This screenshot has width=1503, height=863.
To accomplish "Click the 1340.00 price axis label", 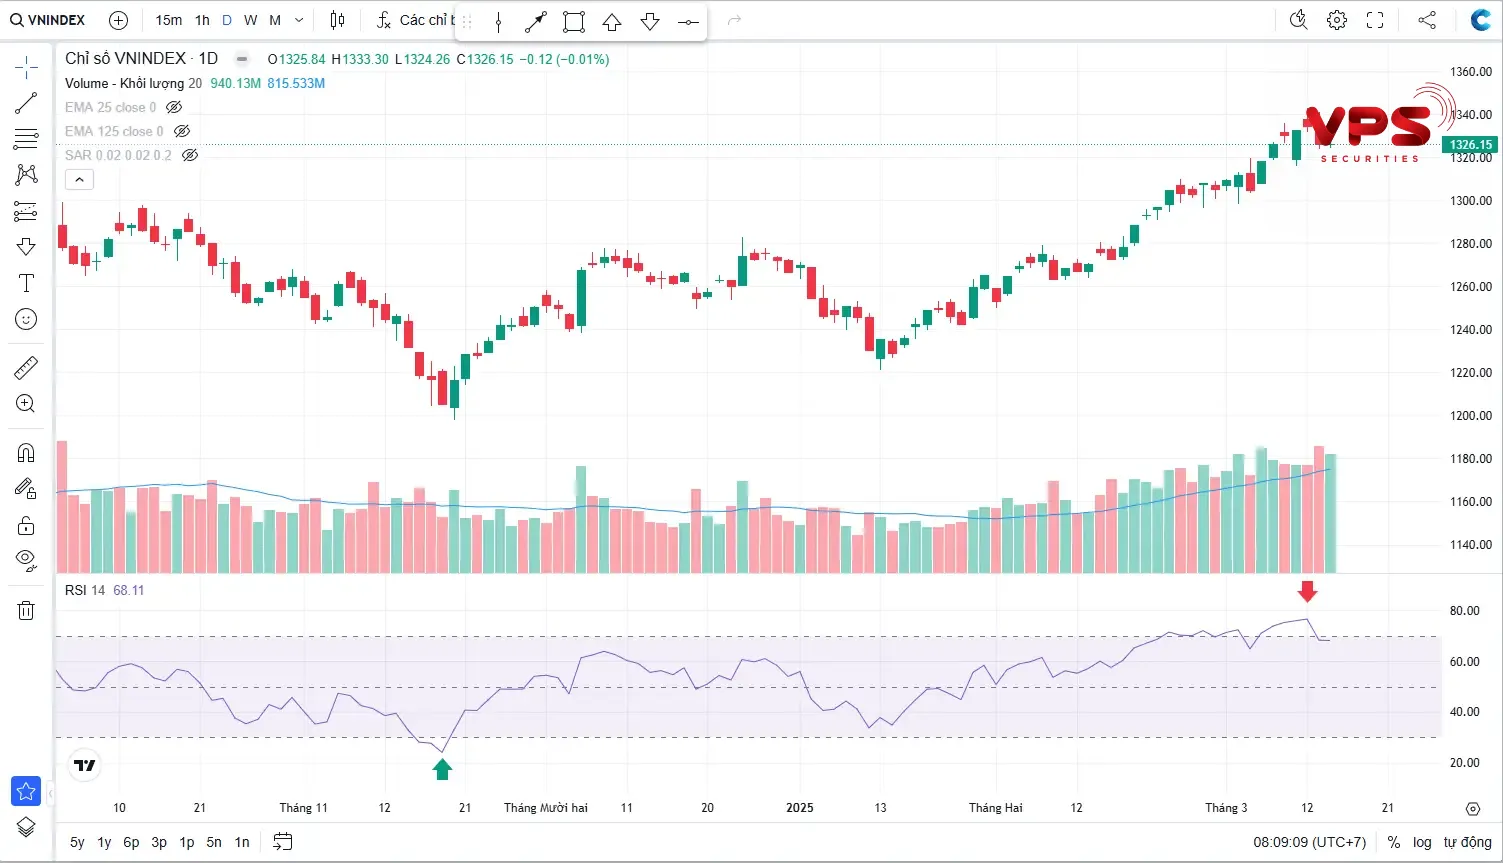I will pyautogui.click(x=1470, y=115).
